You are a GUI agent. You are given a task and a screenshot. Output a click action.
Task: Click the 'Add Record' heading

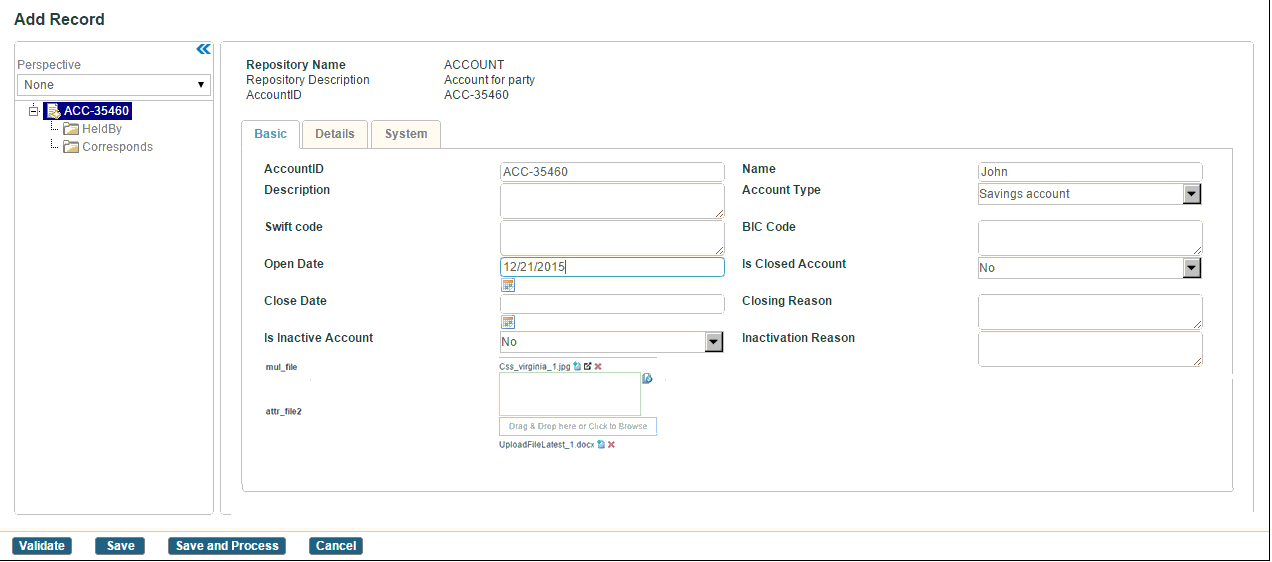click(59, 19)
